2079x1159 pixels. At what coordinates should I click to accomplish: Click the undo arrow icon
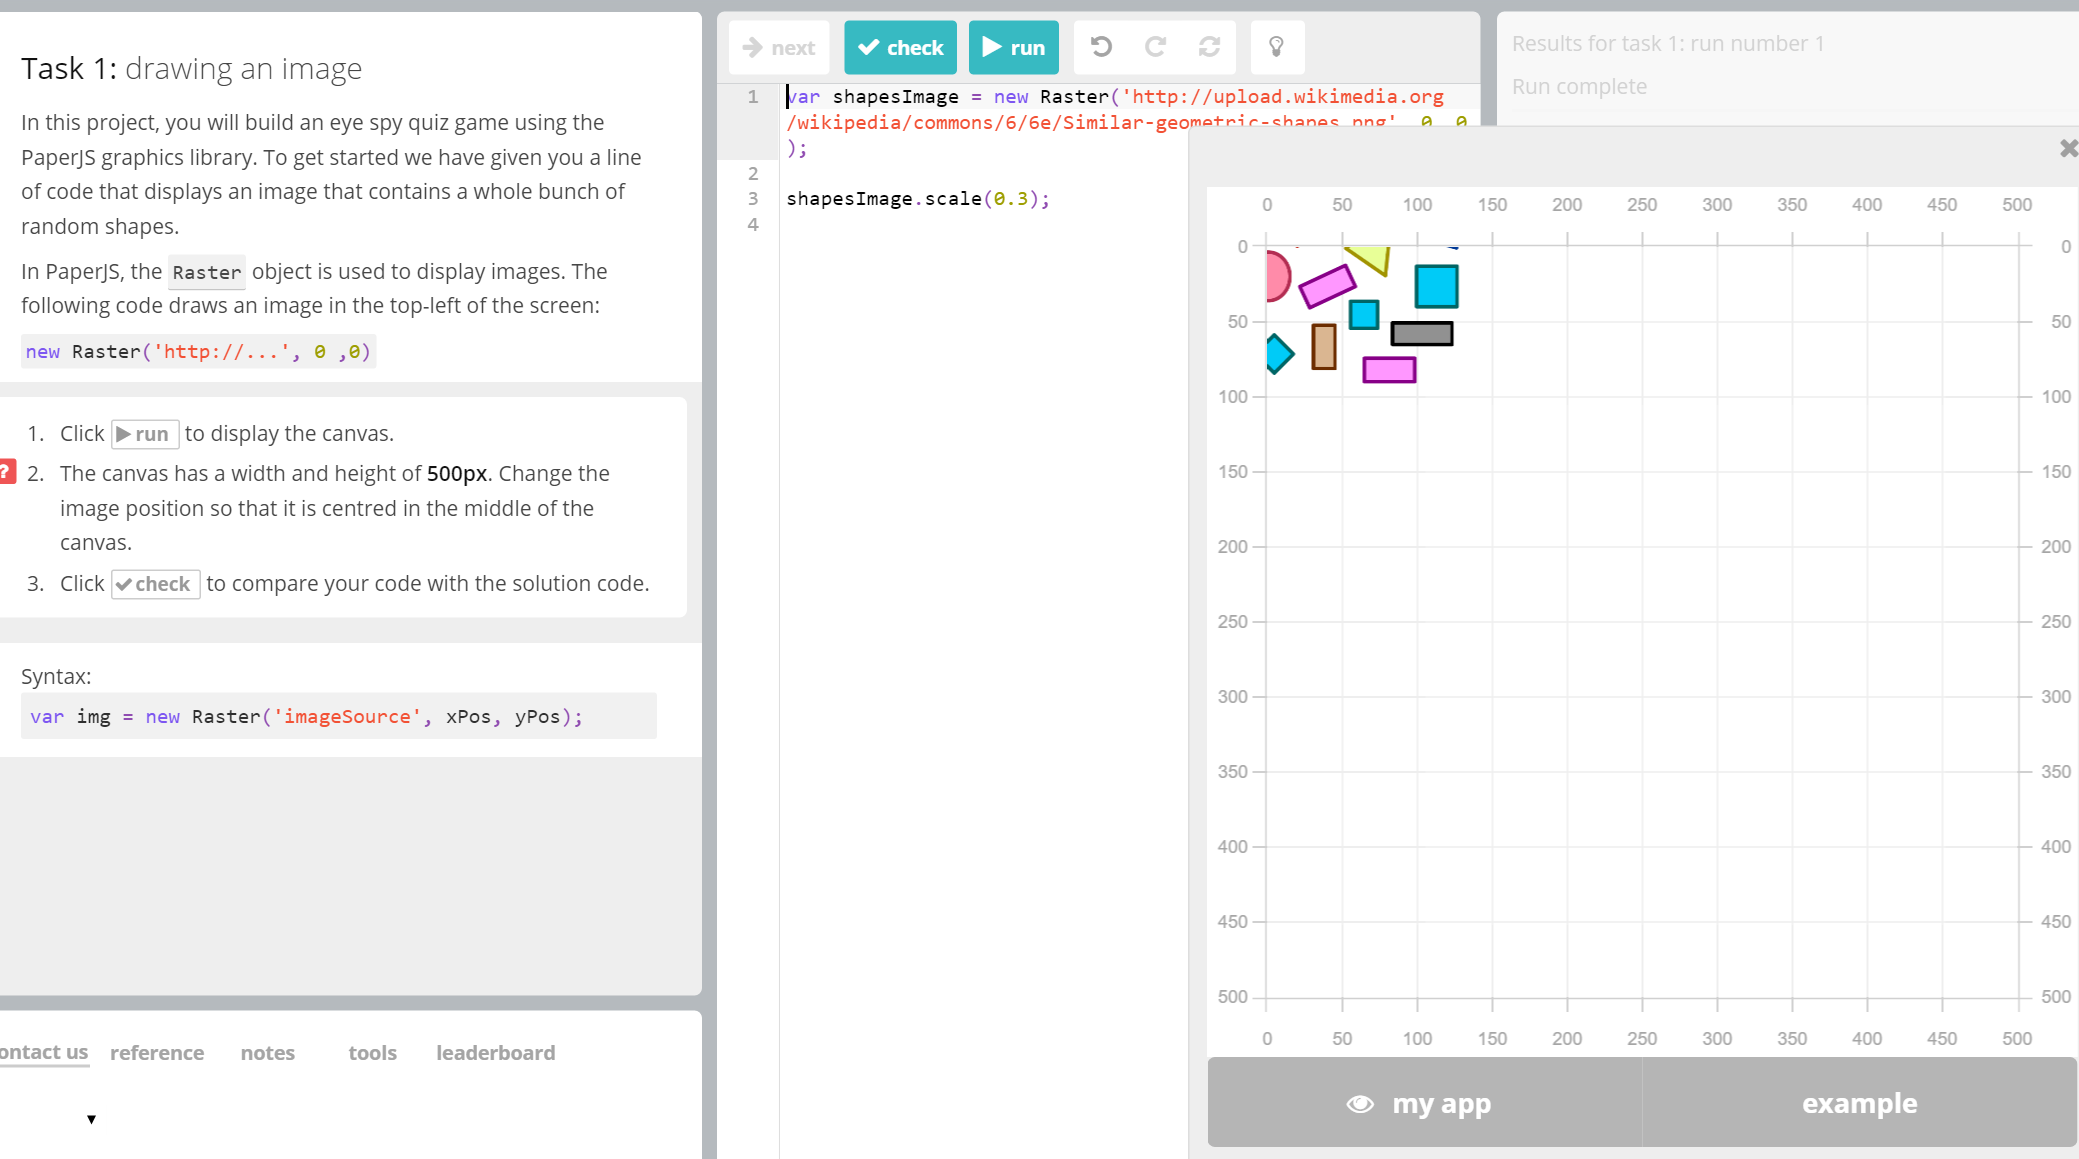(1101, 47)
